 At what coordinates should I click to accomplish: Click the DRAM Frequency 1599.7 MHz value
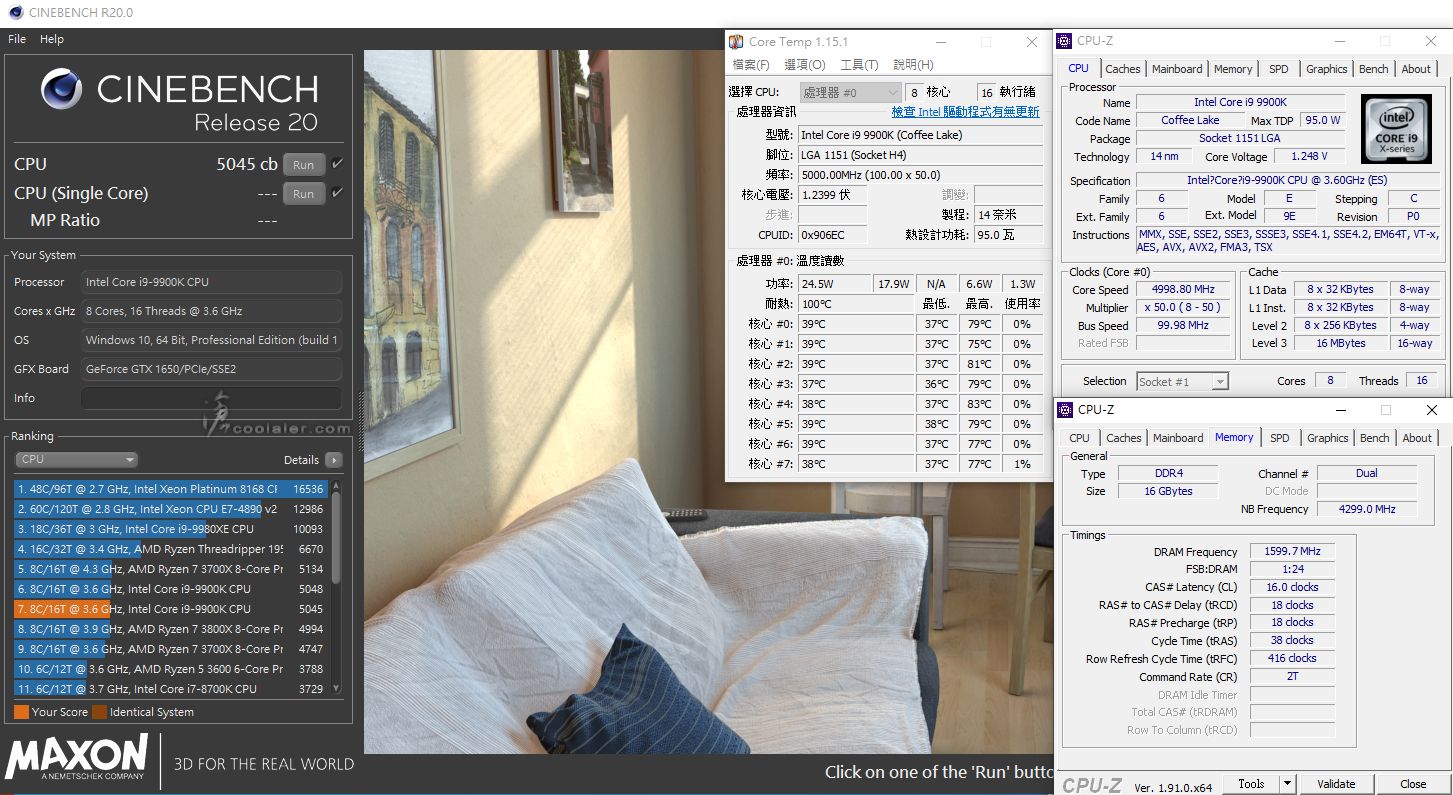point(1293,551)
